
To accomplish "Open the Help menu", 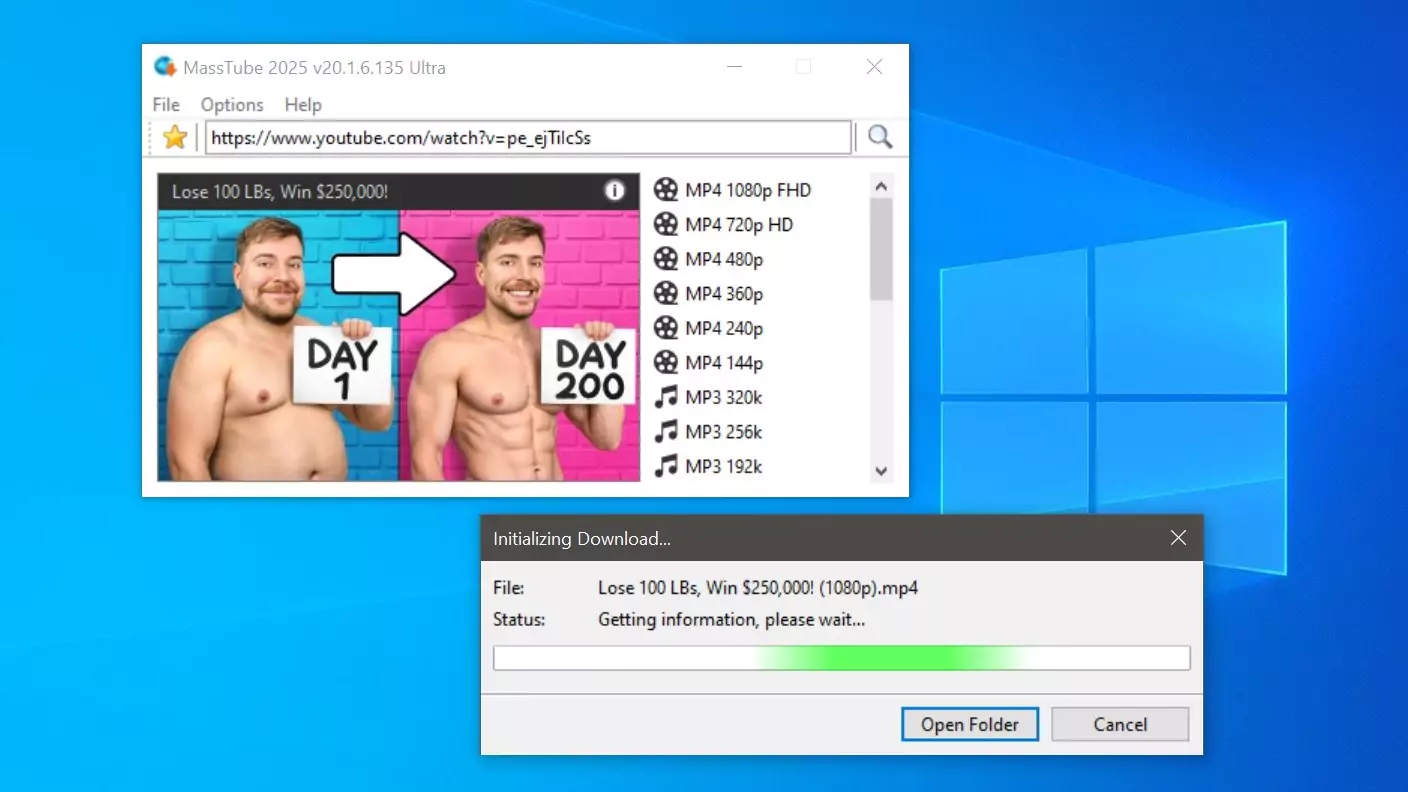I will 303,104.
